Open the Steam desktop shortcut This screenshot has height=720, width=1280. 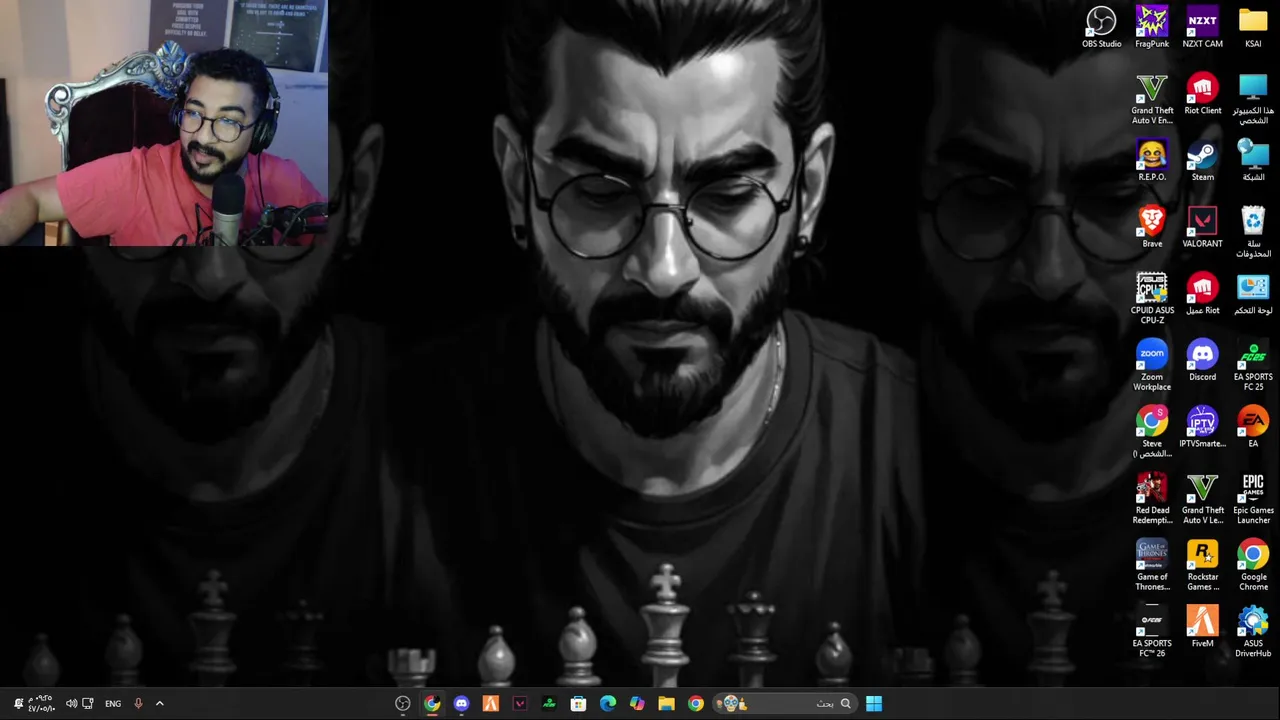pos(1202,160)
